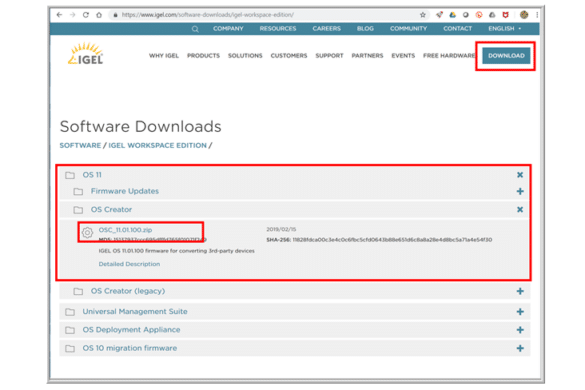Expand Universal Management Suite with plus

point(520,312)
